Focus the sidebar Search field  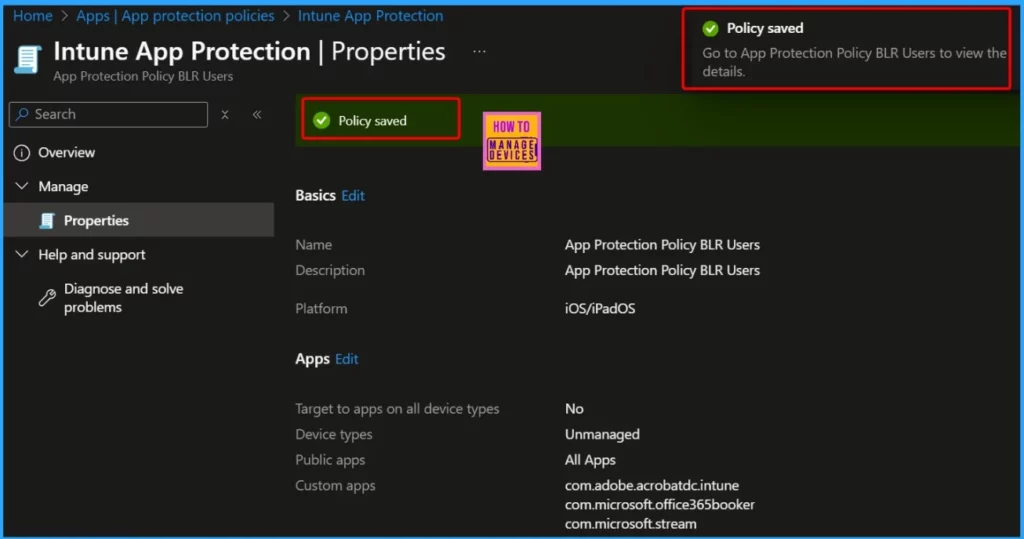pyautogui.click(x=108, y=114)
